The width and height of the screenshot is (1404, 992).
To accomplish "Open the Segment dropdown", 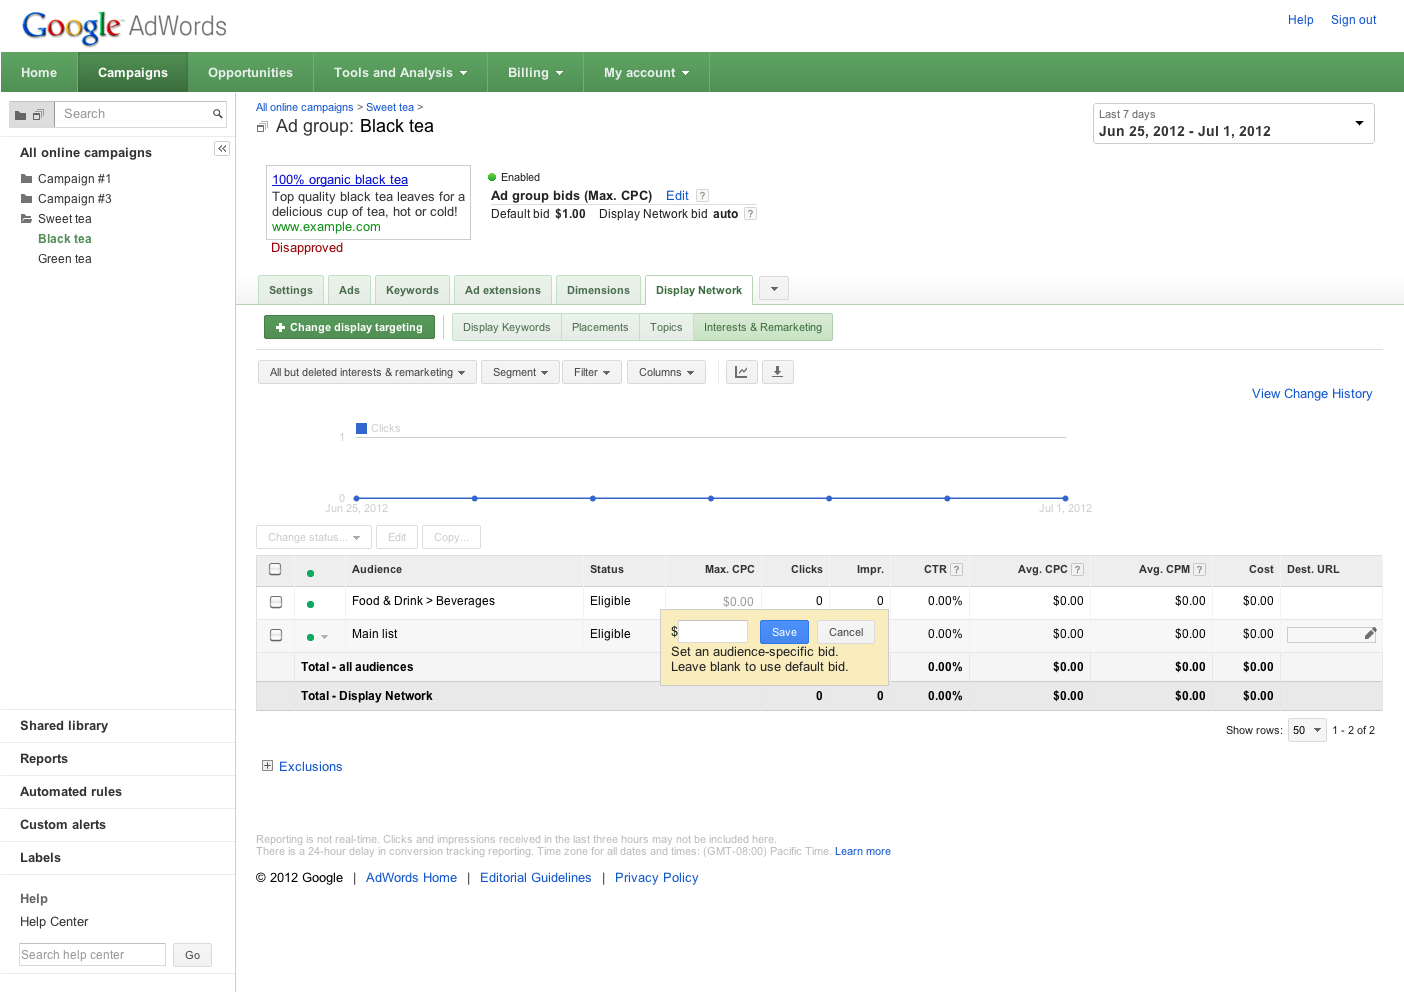I will 520,372.
